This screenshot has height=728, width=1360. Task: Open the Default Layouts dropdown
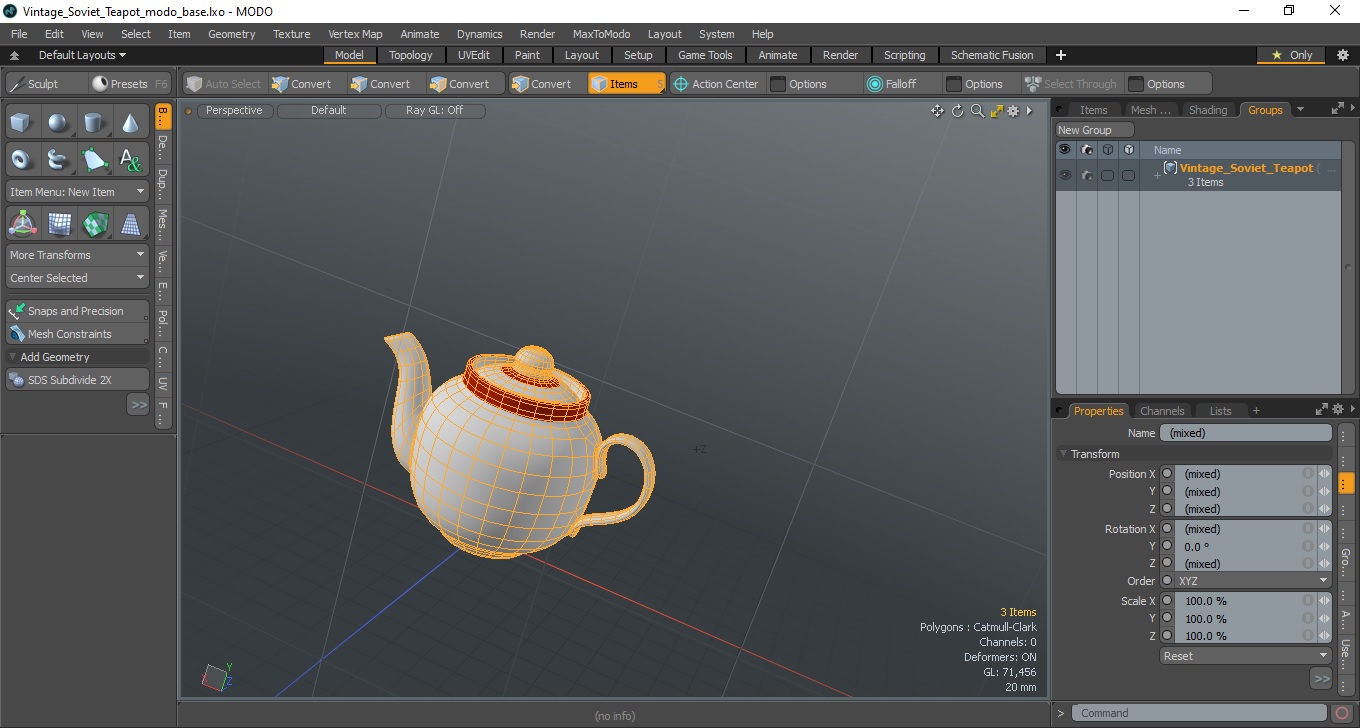click(82, 55)
